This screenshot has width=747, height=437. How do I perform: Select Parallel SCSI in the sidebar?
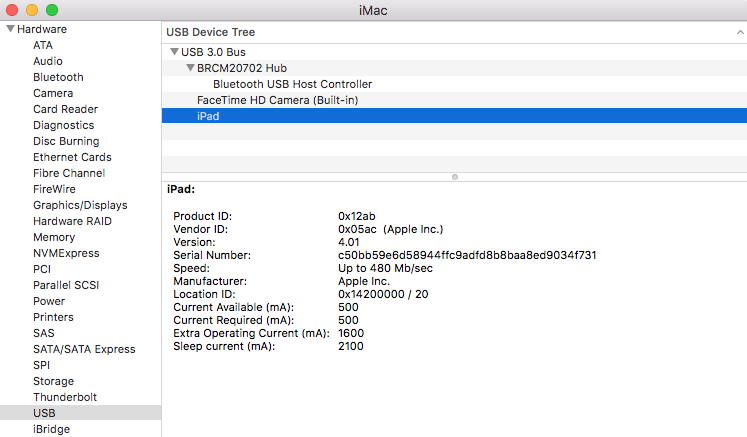click(66, 285)
